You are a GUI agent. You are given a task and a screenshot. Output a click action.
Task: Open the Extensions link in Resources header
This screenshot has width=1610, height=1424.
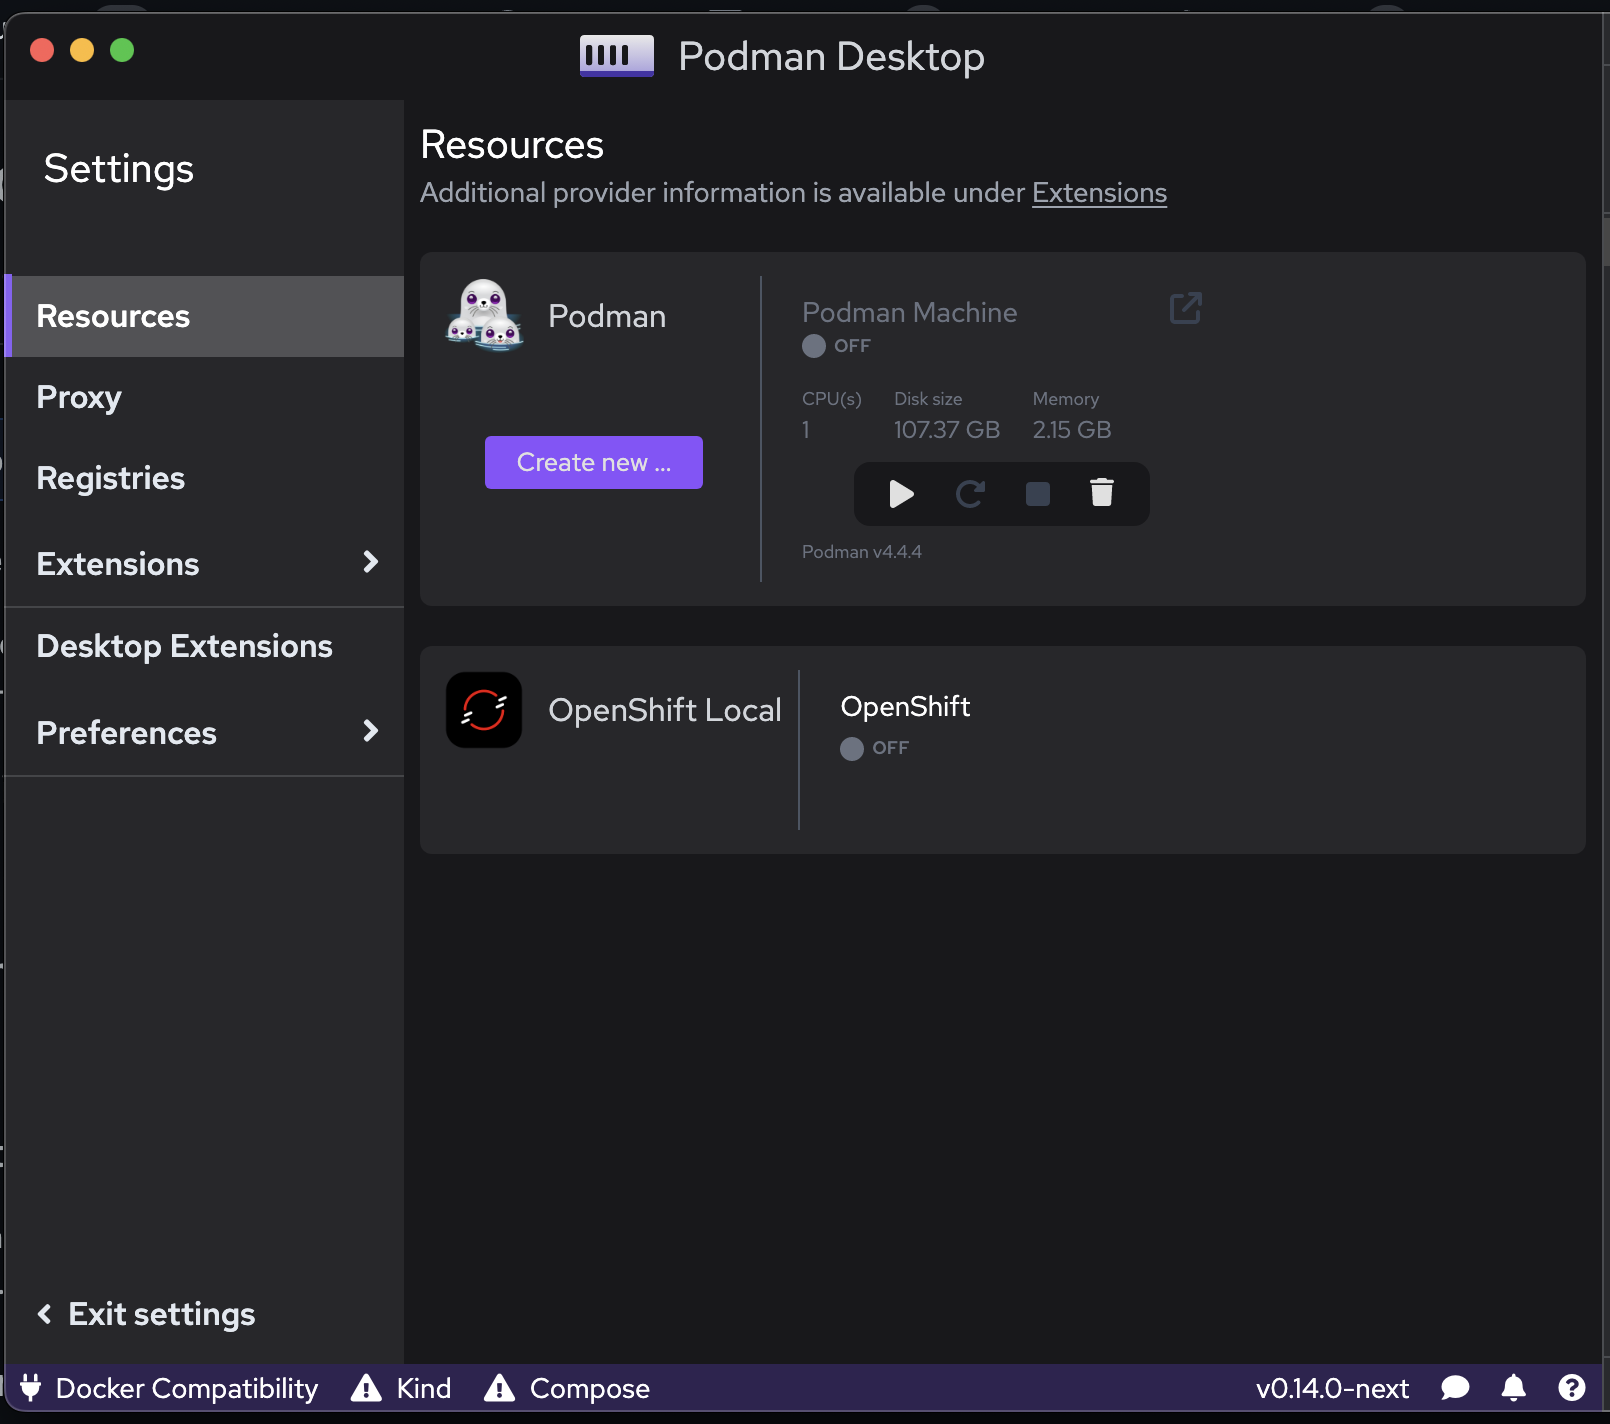coord(1099,192)
